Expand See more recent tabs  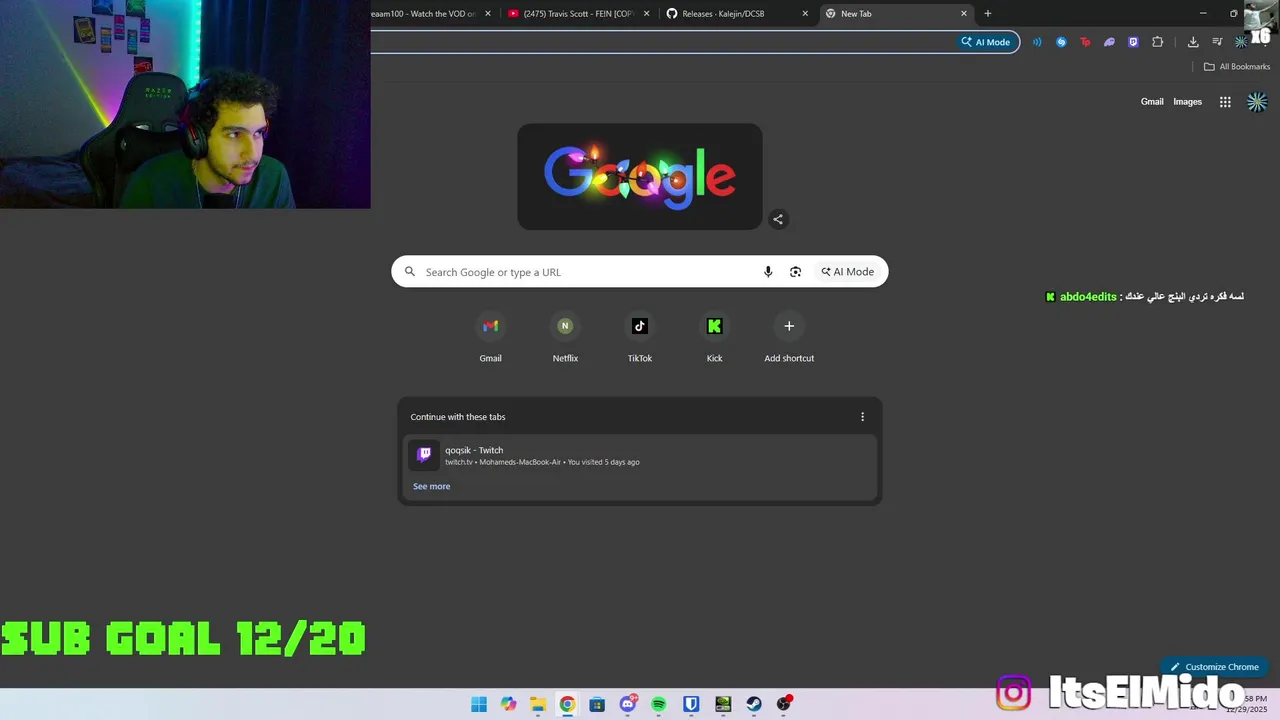pos(432,486)
